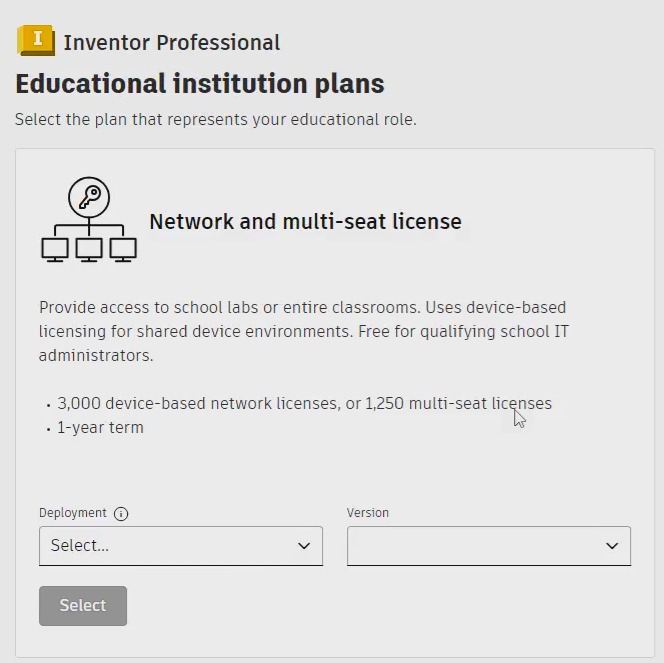Expand the Deployment dropdown chevron

304,546
